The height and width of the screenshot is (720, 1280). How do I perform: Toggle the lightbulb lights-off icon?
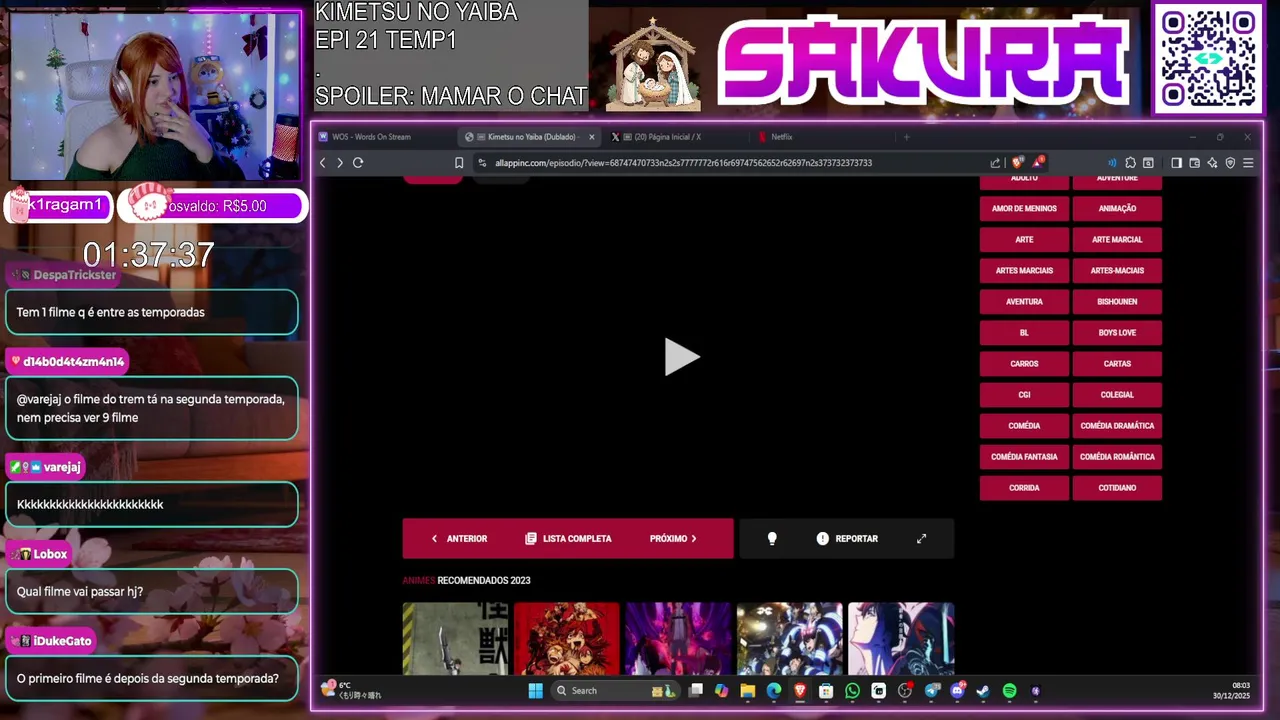772,538
